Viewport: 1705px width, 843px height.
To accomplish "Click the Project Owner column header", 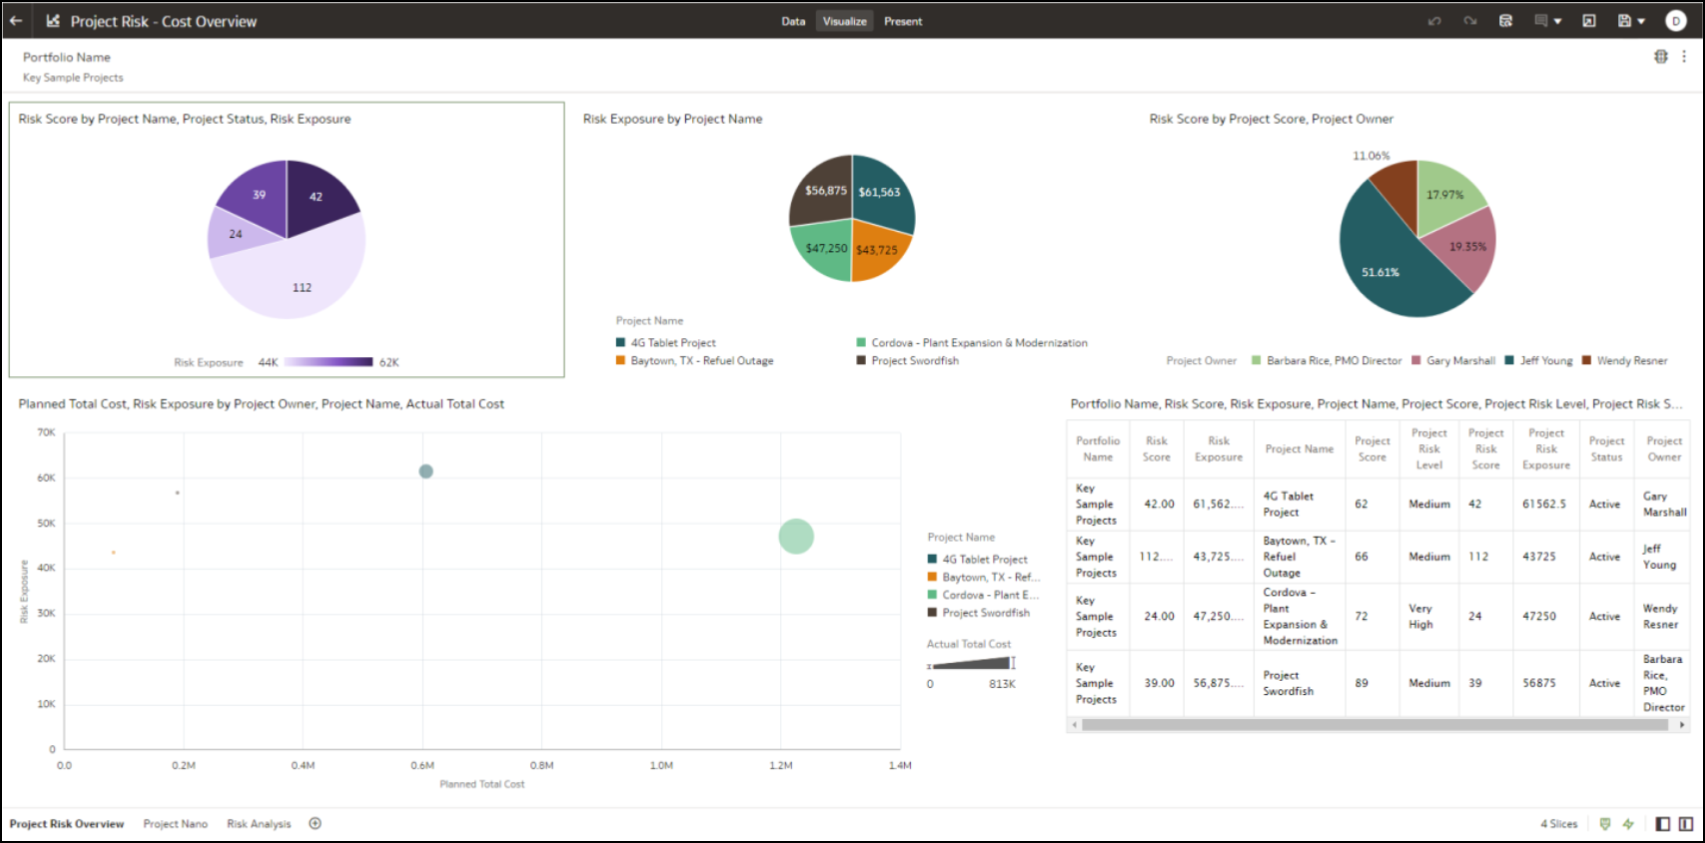I will 1664,449.
